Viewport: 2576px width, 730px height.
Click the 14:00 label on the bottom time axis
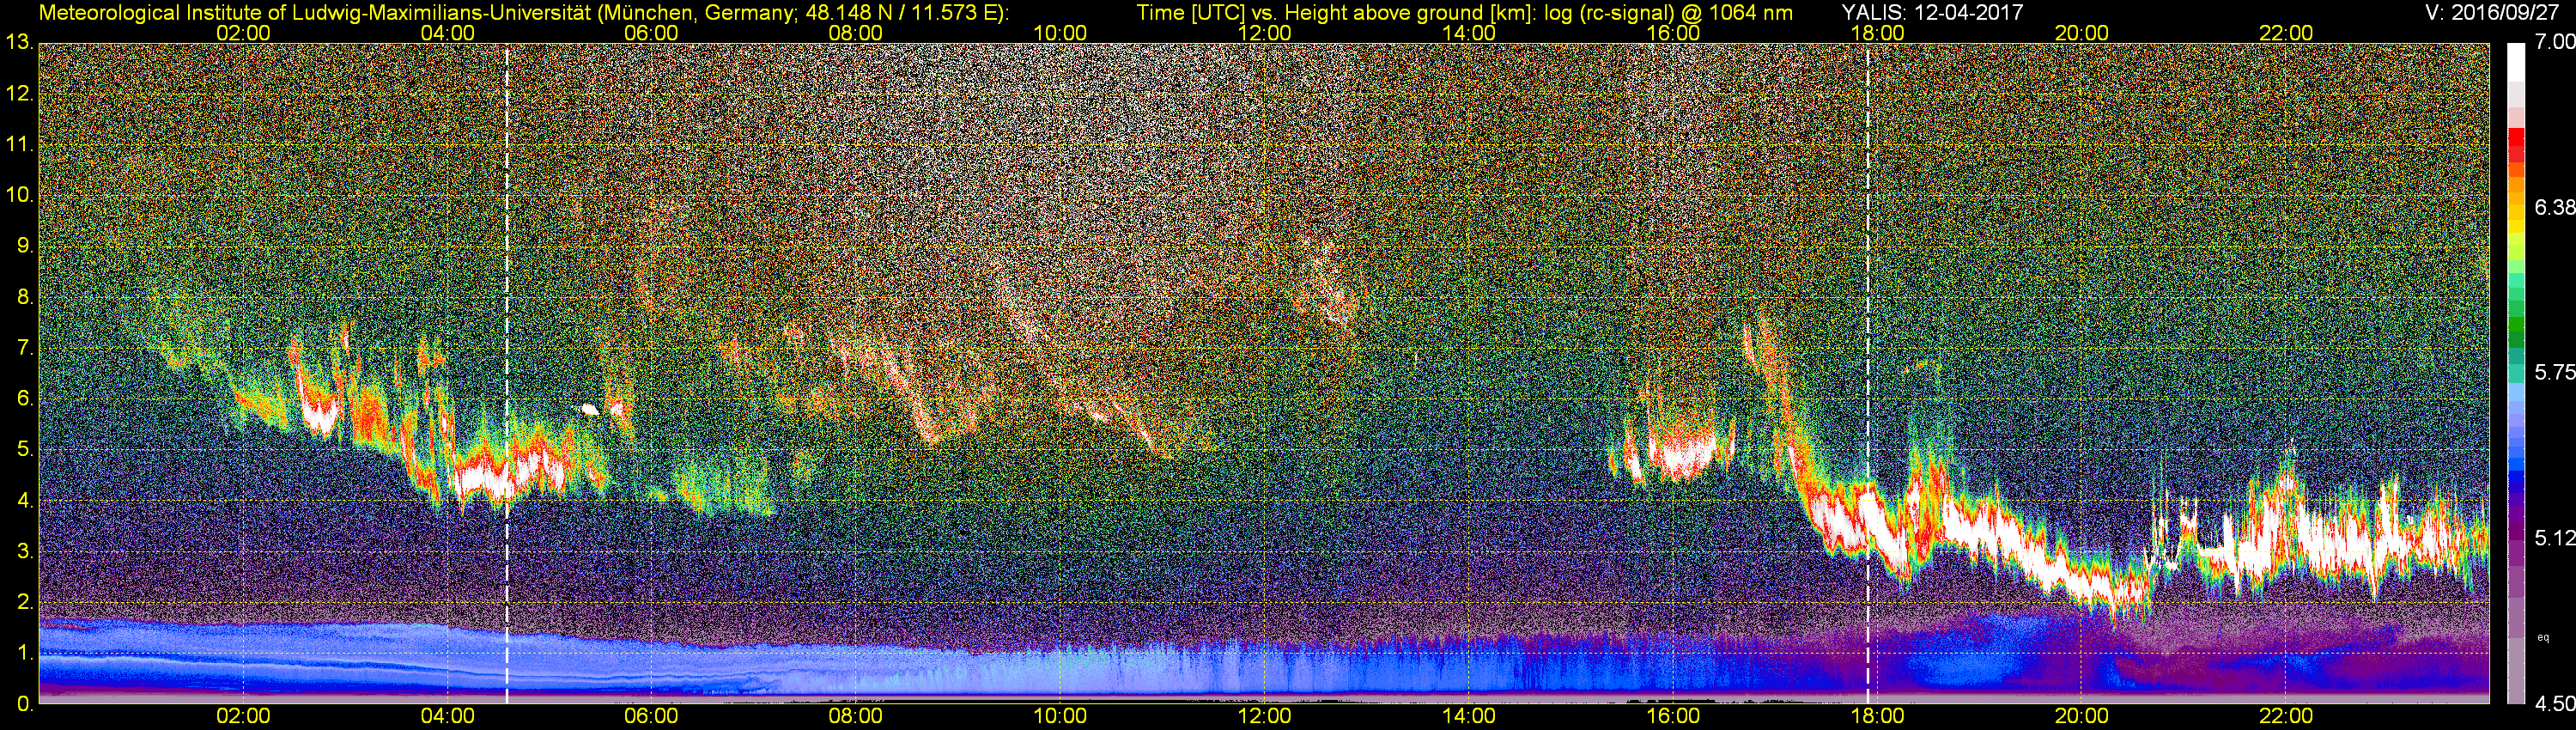click(x=1468, y=717)
